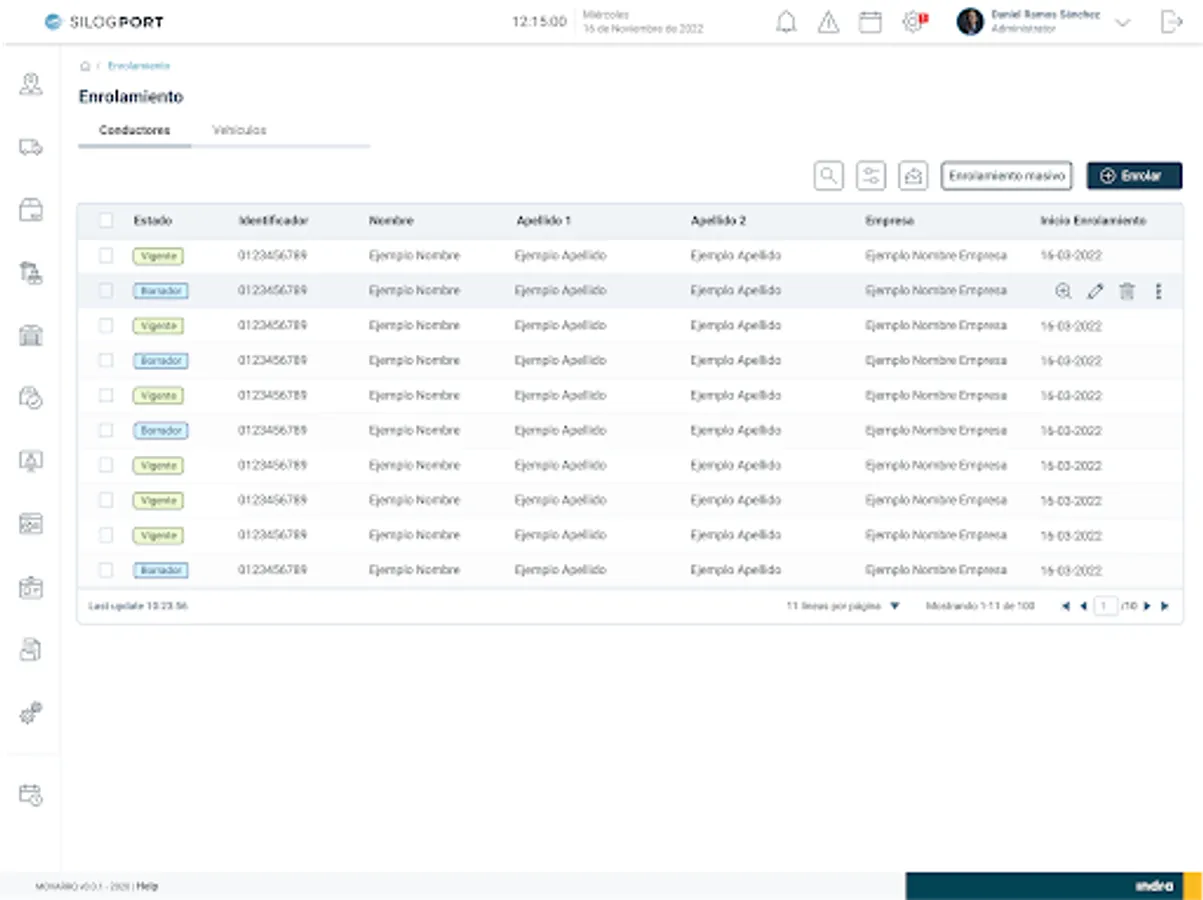Open the truck icon in left sidebar

(31, 148)
